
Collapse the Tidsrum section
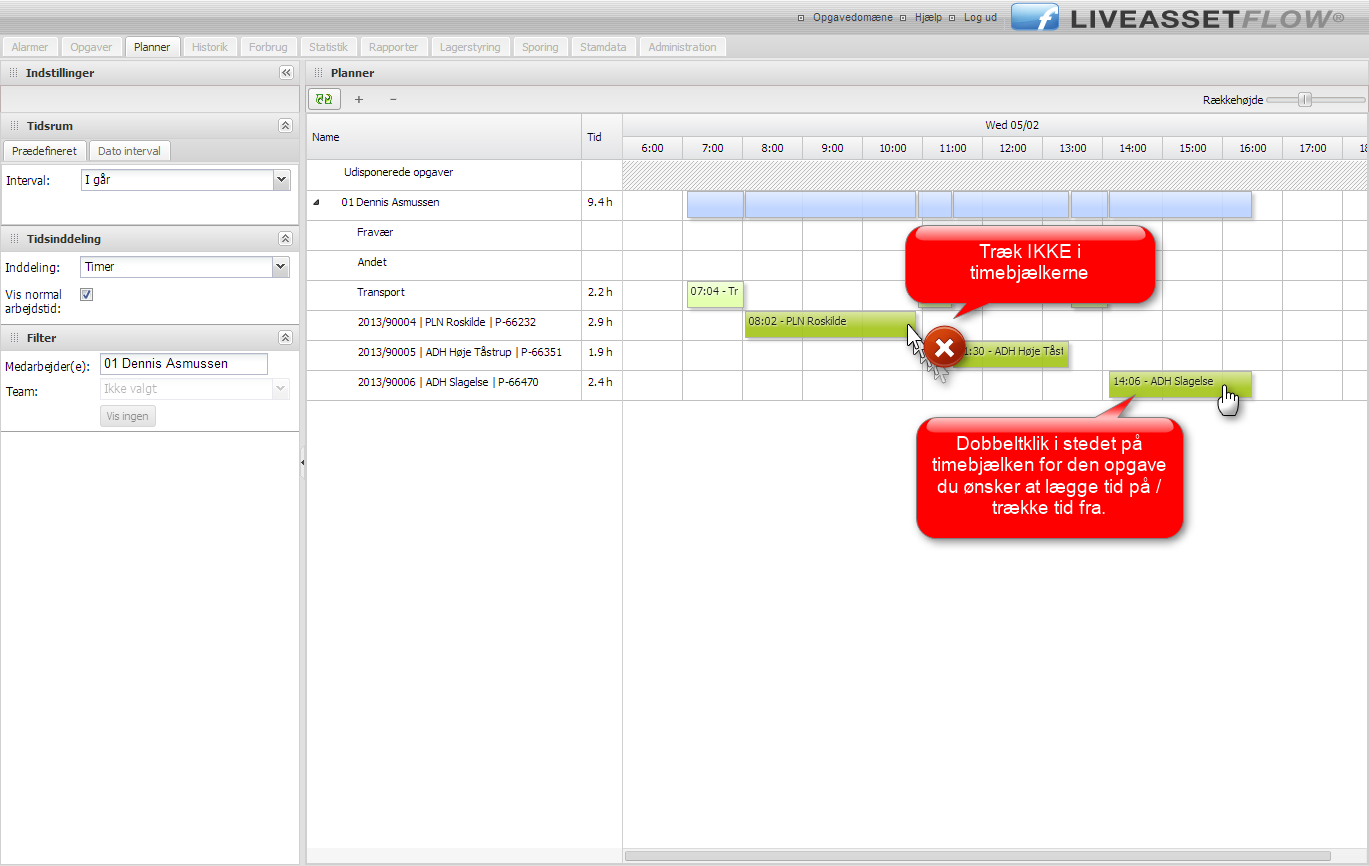click(285, 126)
